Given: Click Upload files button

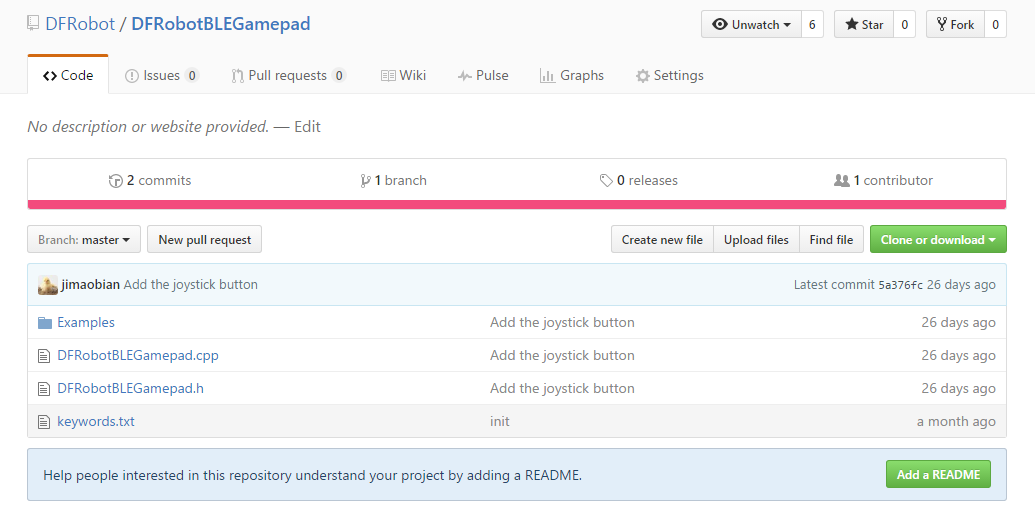Looking at the screenshot, I should pyautogui.click(x=756, y=239).
